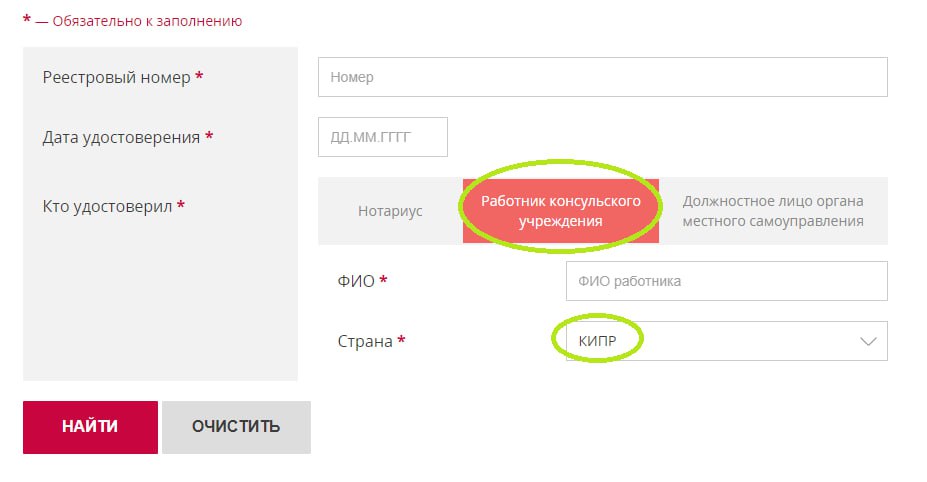Click the Реестровый номер input field
Image resolution: width=927 pixels, height=482 pixels.
602,77
